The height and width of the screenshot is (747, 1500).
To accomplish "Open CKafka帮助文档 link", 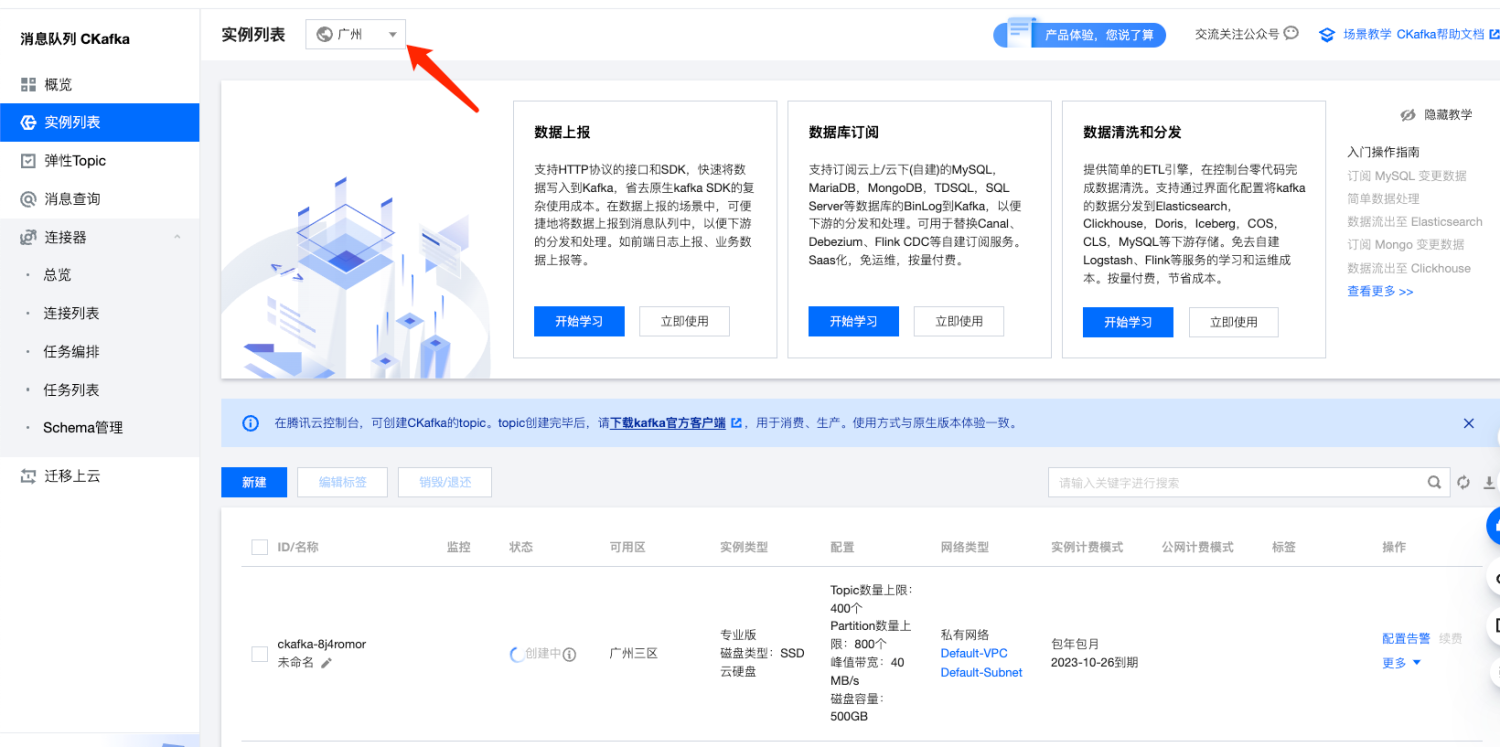I will [x=1441, y=34].
